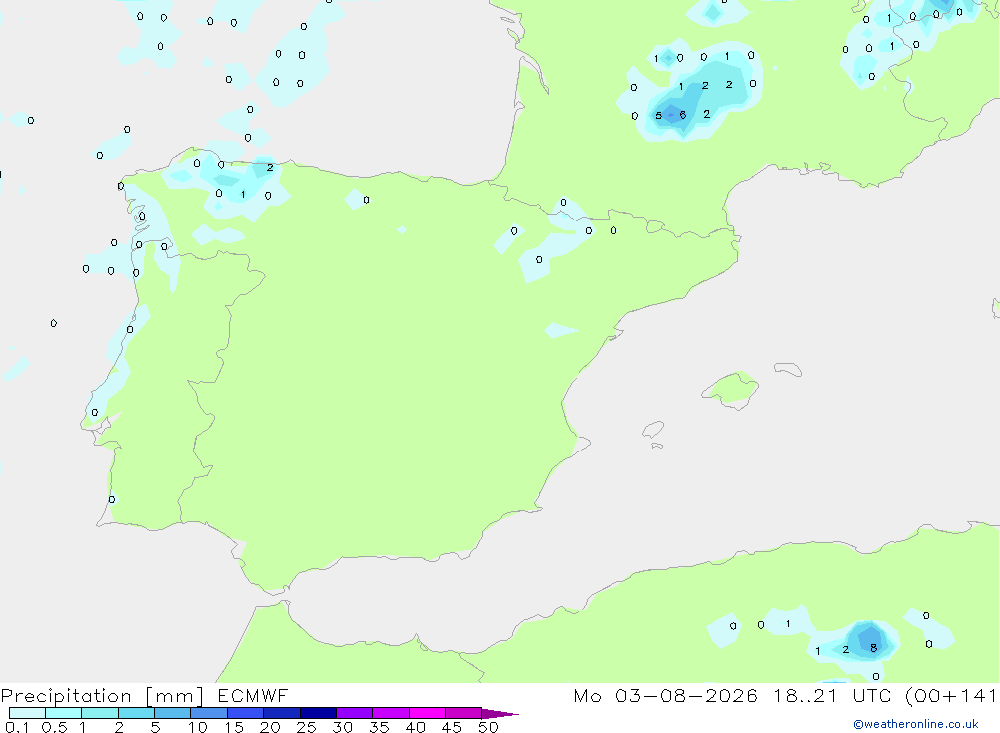Image resolution: width=1000 pixels, height=733 pixels.
Task: Click the '8' precipitation value in Algeria
Action: point(873,648)
